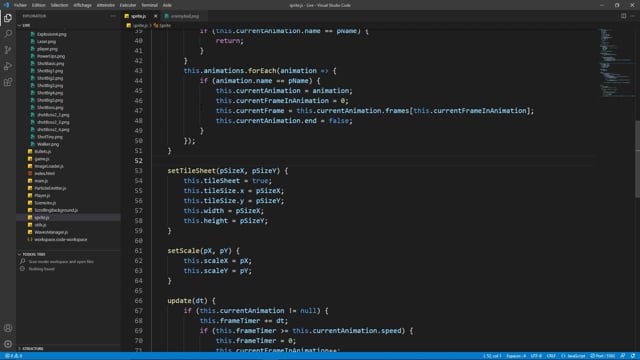Click sprite.js in the breadcrumb
The height and width of the screenshot is (360, 640).
pyautogui.click(x=140, y=25)
